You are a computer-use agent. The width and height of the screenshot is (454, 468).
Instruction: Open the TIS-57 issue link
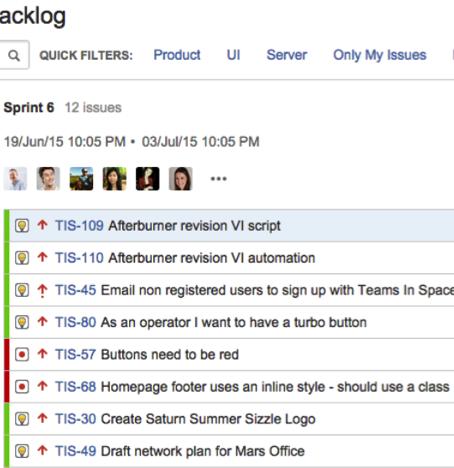(x=76, y=354)
